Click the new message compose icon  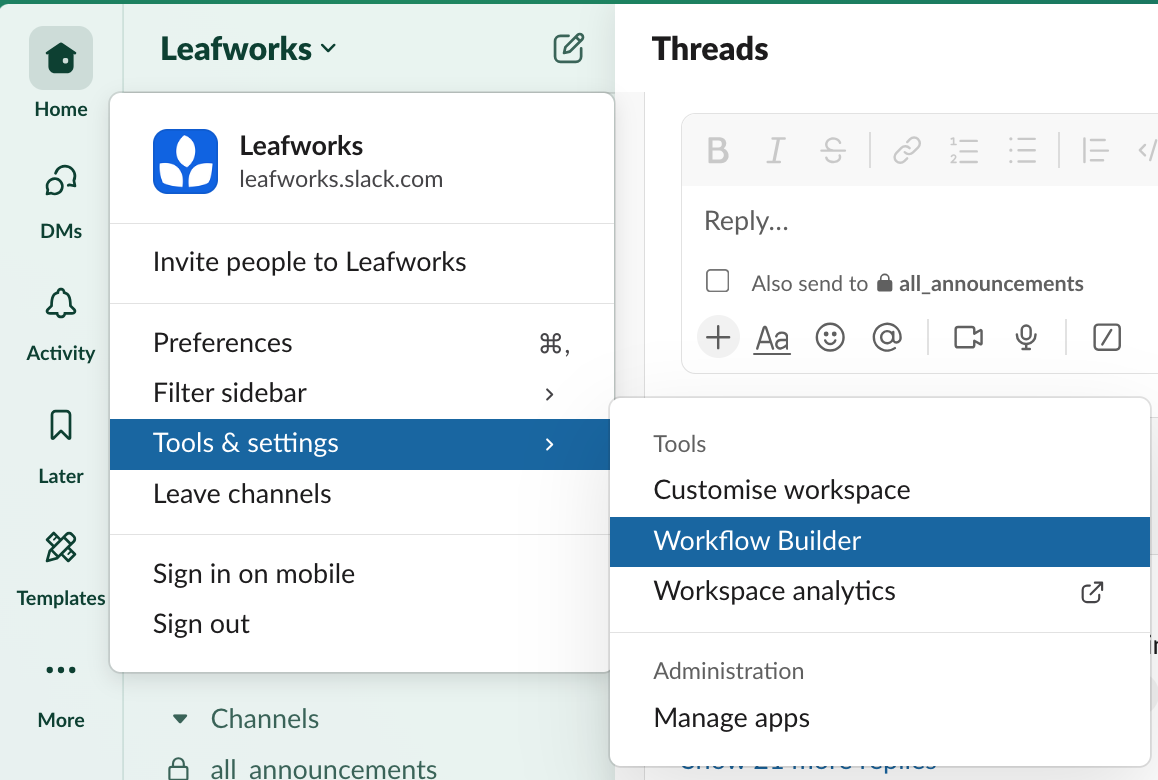pyautogui.click(x=569, y=48)
